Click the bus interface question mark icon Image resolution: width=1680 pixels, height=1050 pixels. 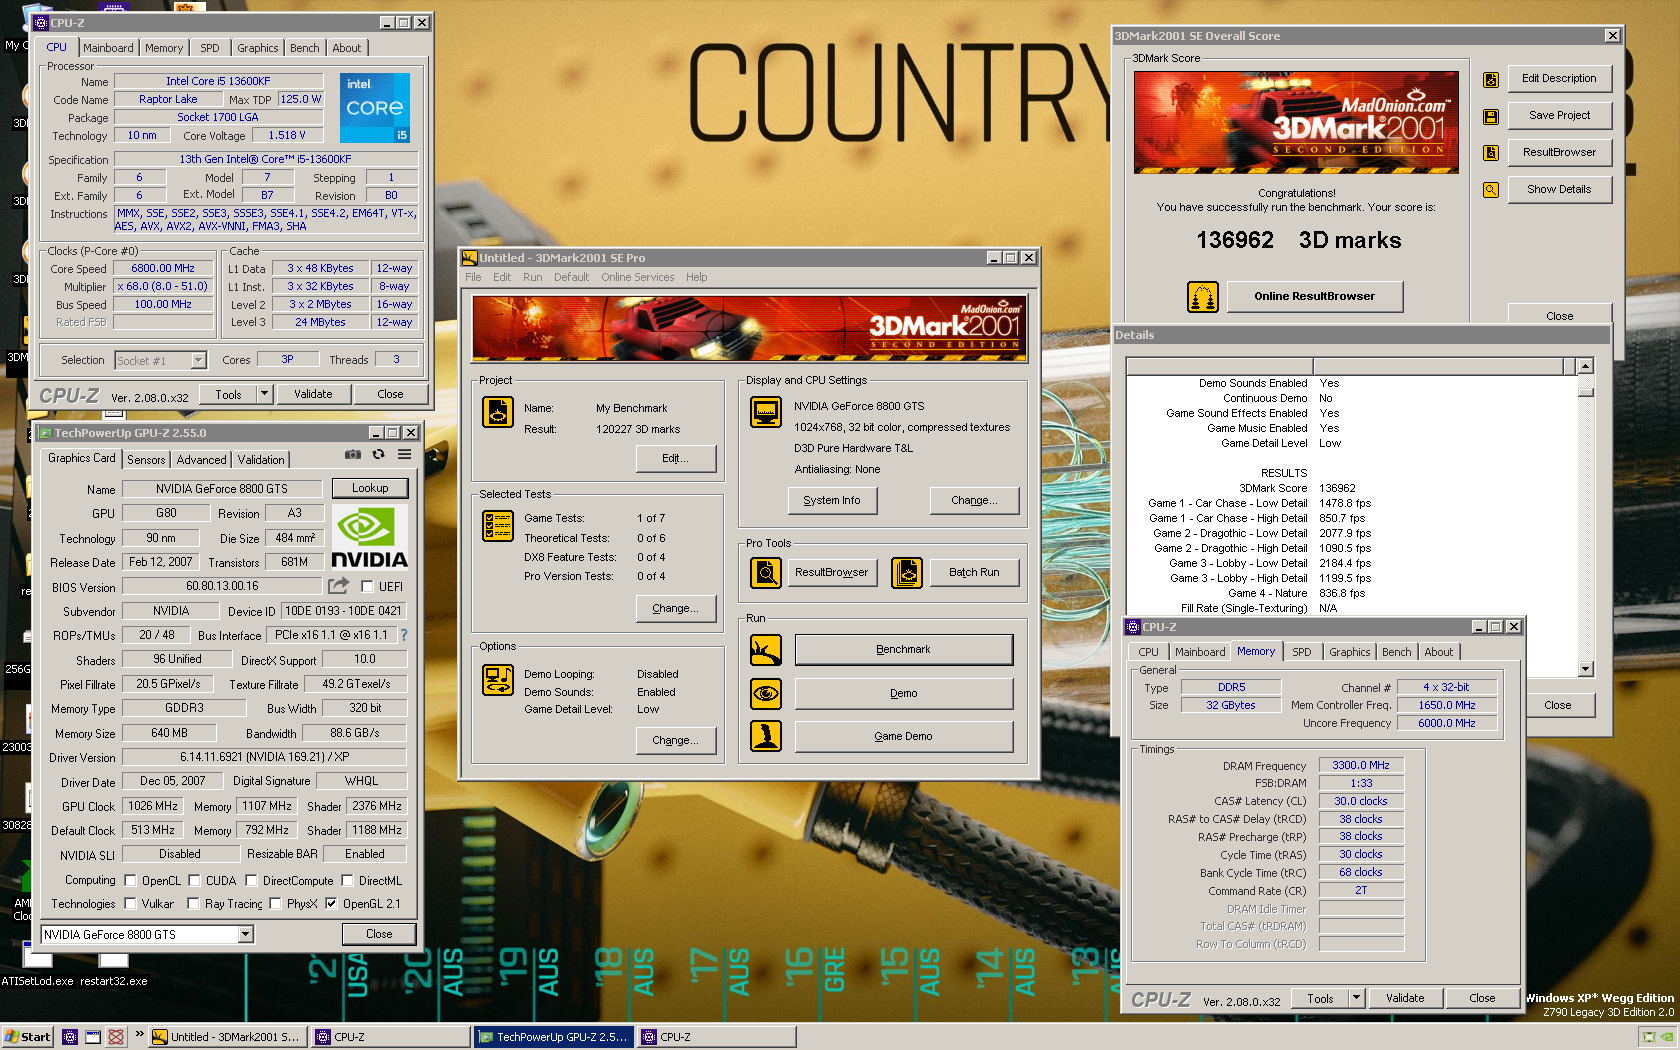(404, 635)
